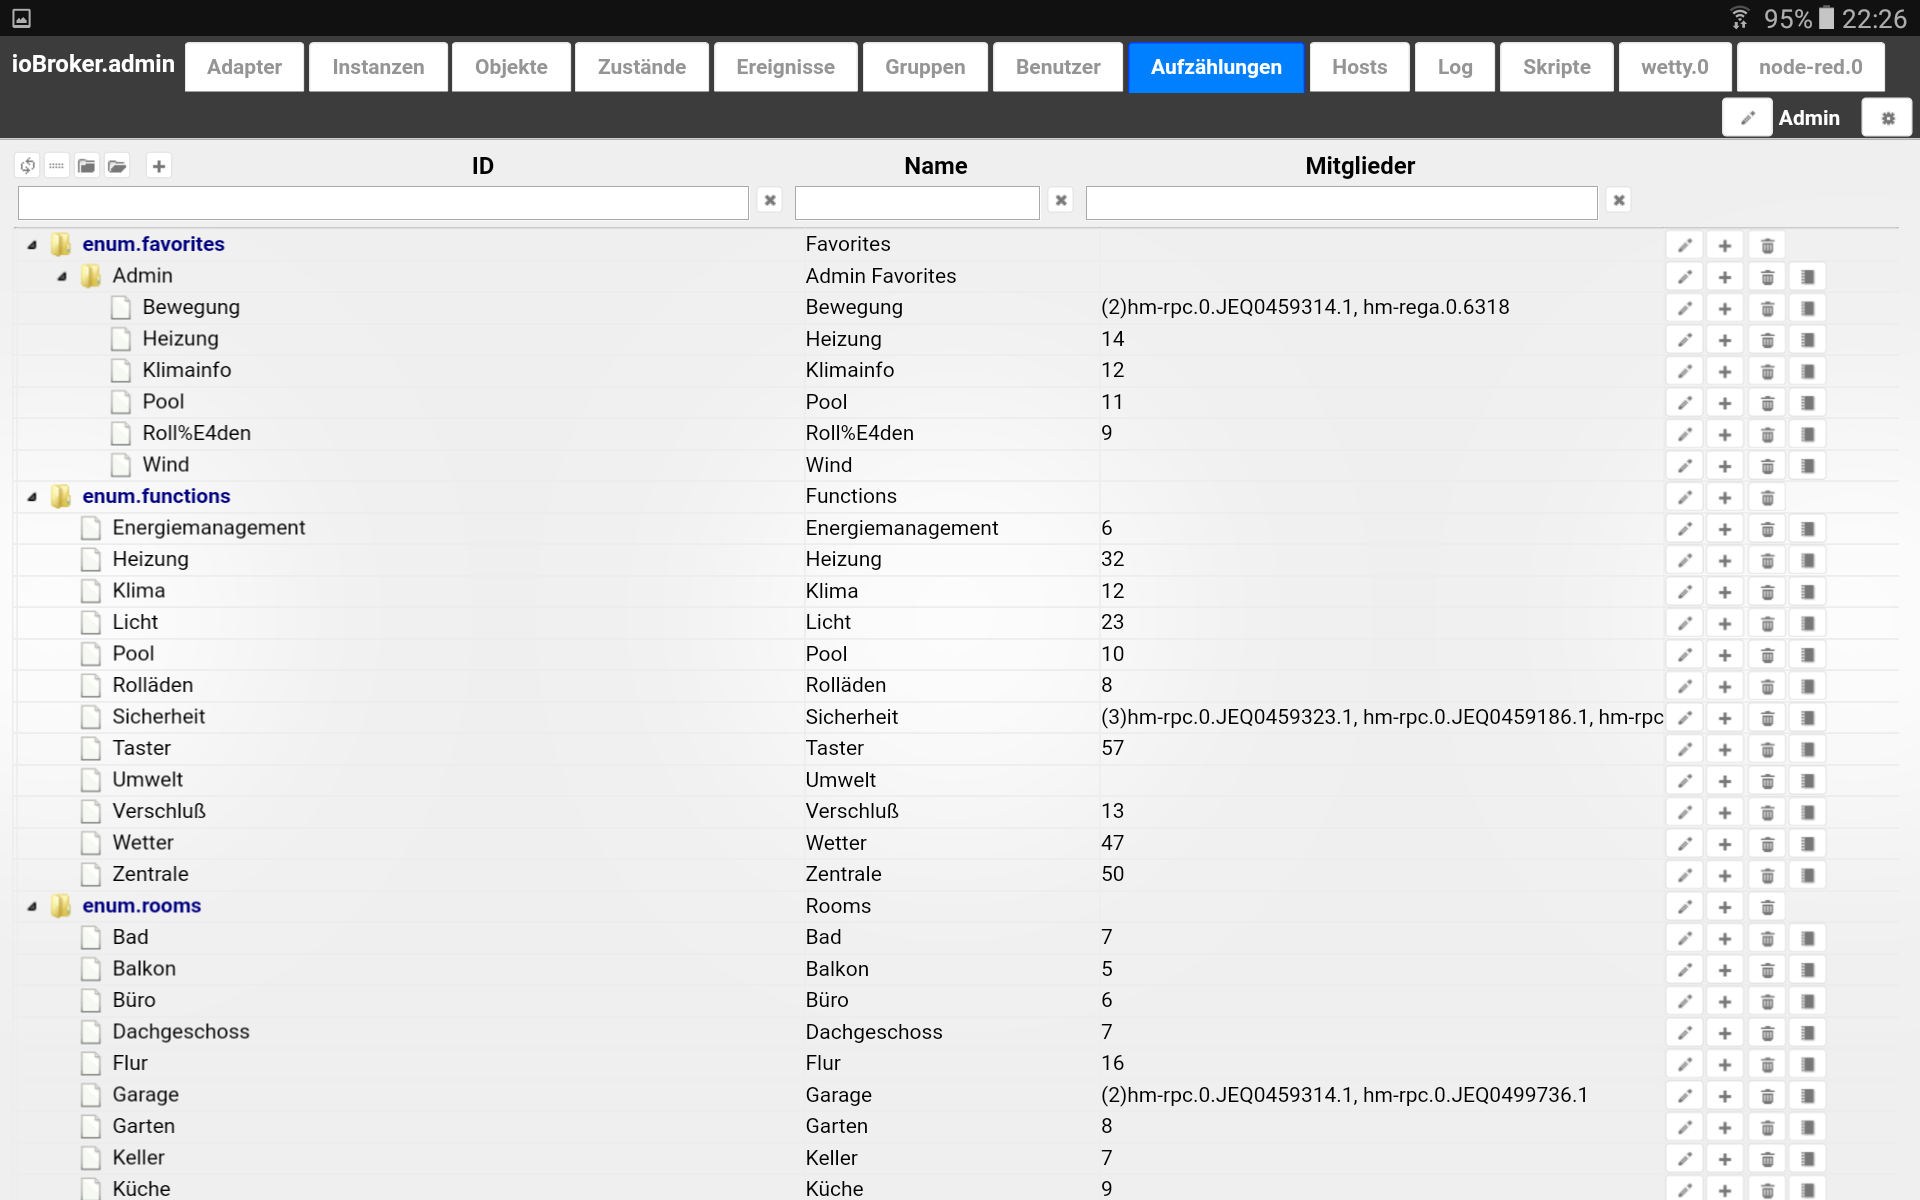Show members list for Umwelt
This screenshot has width=1920, height=1200.
point(1807,781)
